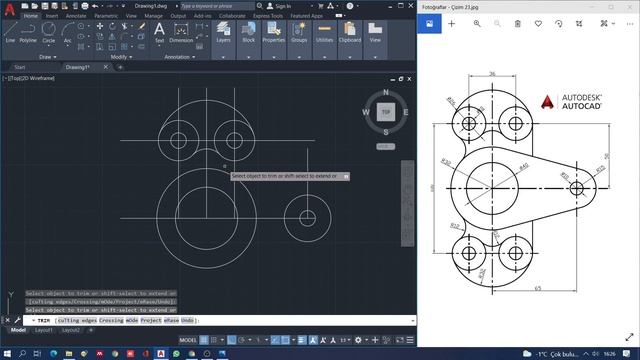Select the Circle tool
The image size is (640, 360).
49,32
